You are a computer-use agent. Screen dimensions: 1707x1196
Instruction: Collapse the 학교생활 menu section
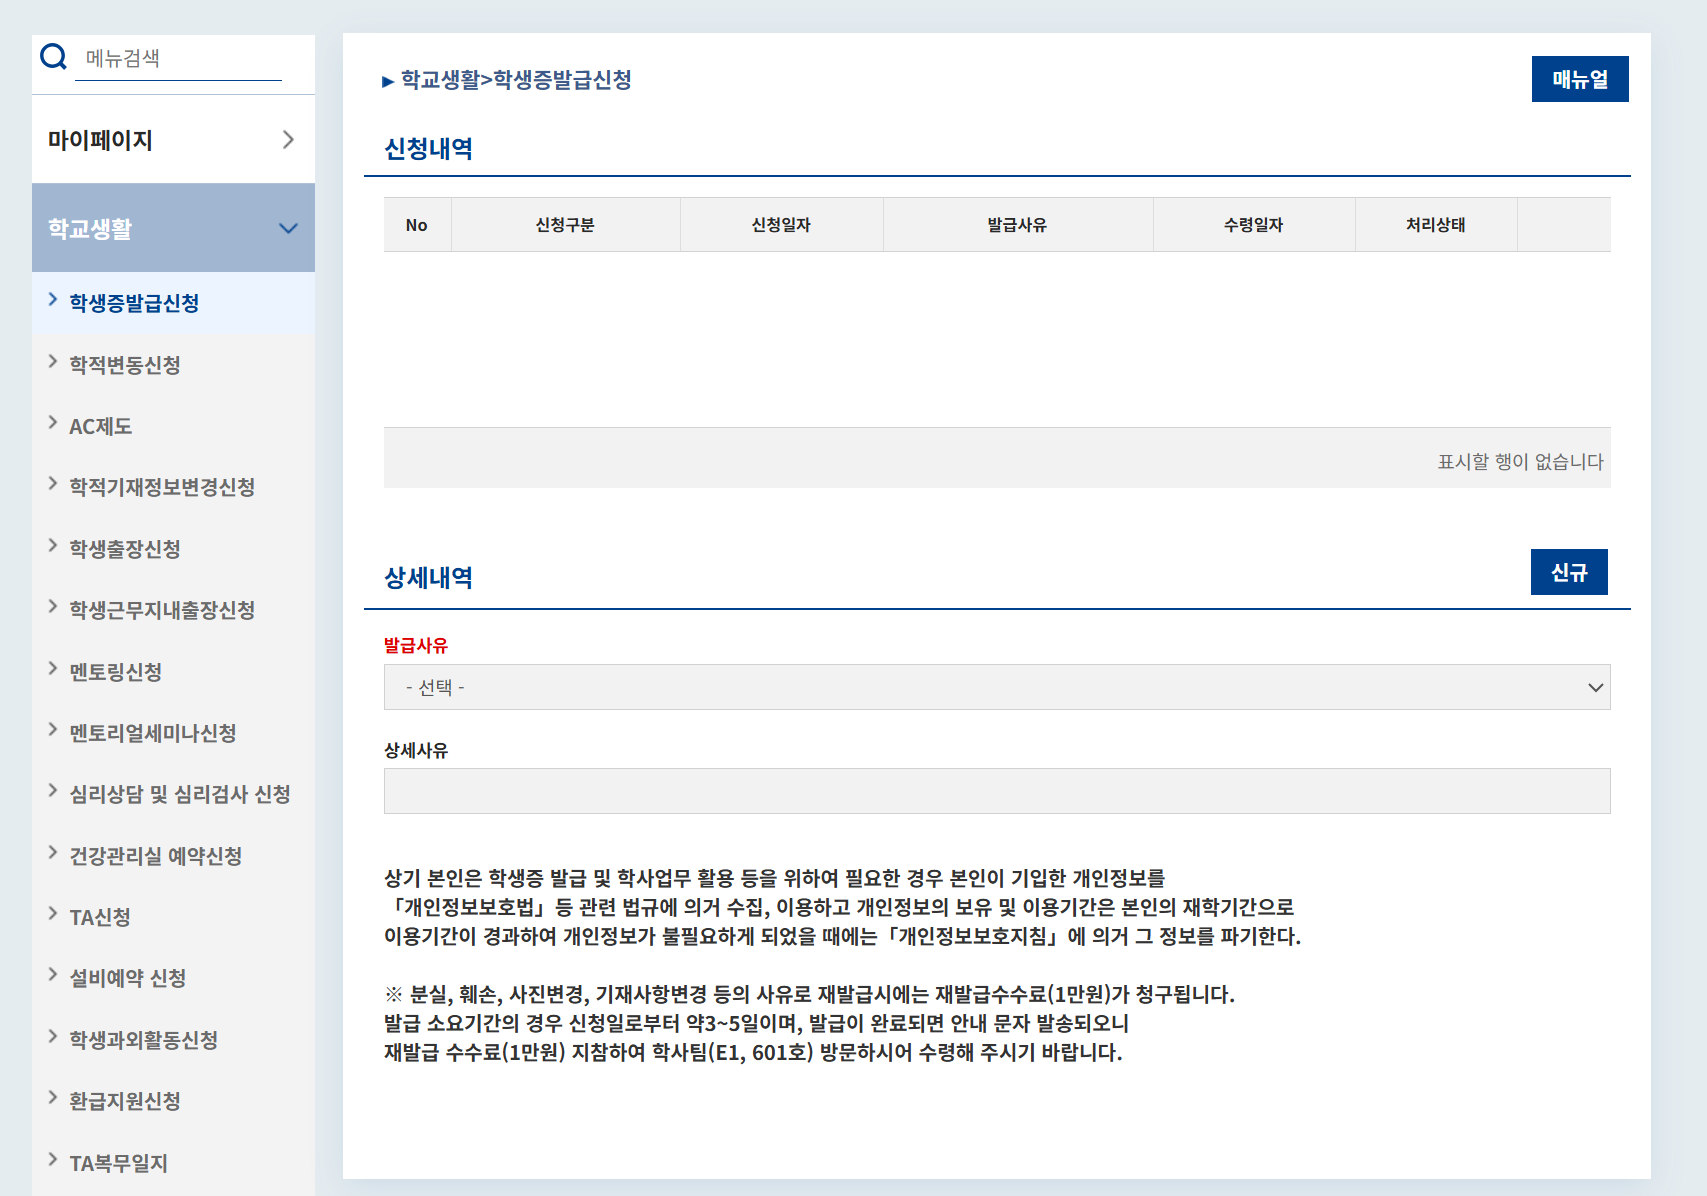[173, 228]
